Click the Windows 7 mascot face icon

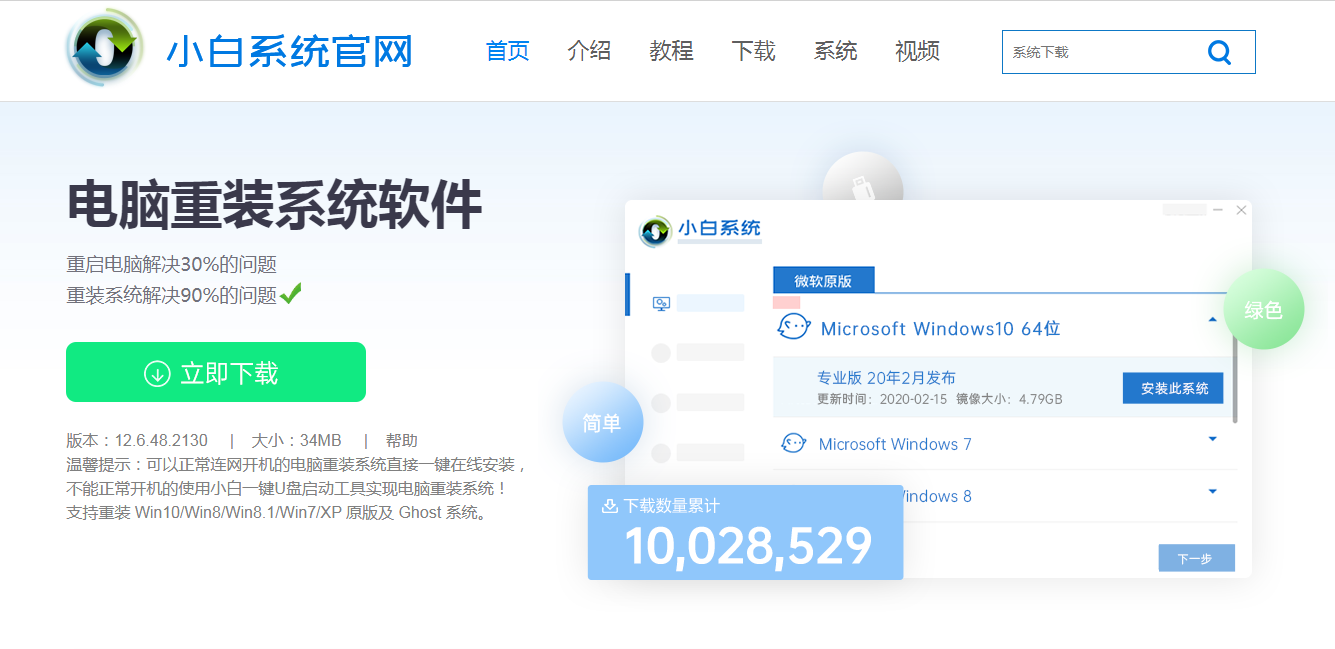tap(793, 443)
